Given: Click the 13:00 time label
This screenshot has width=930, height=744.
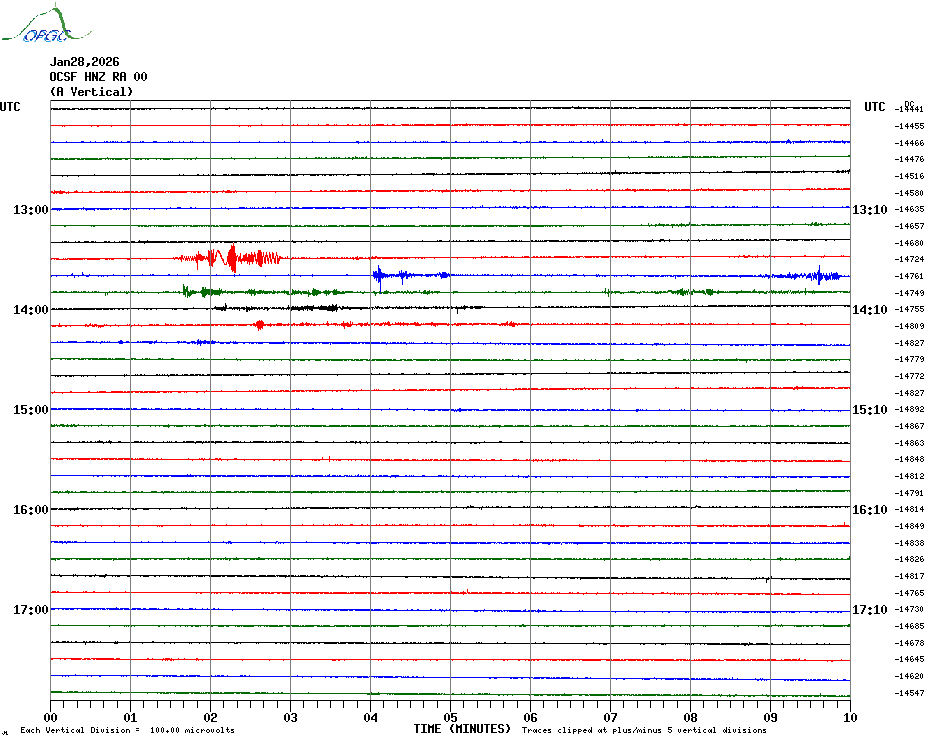Looking at the screenshot, I should click(31, 209).
